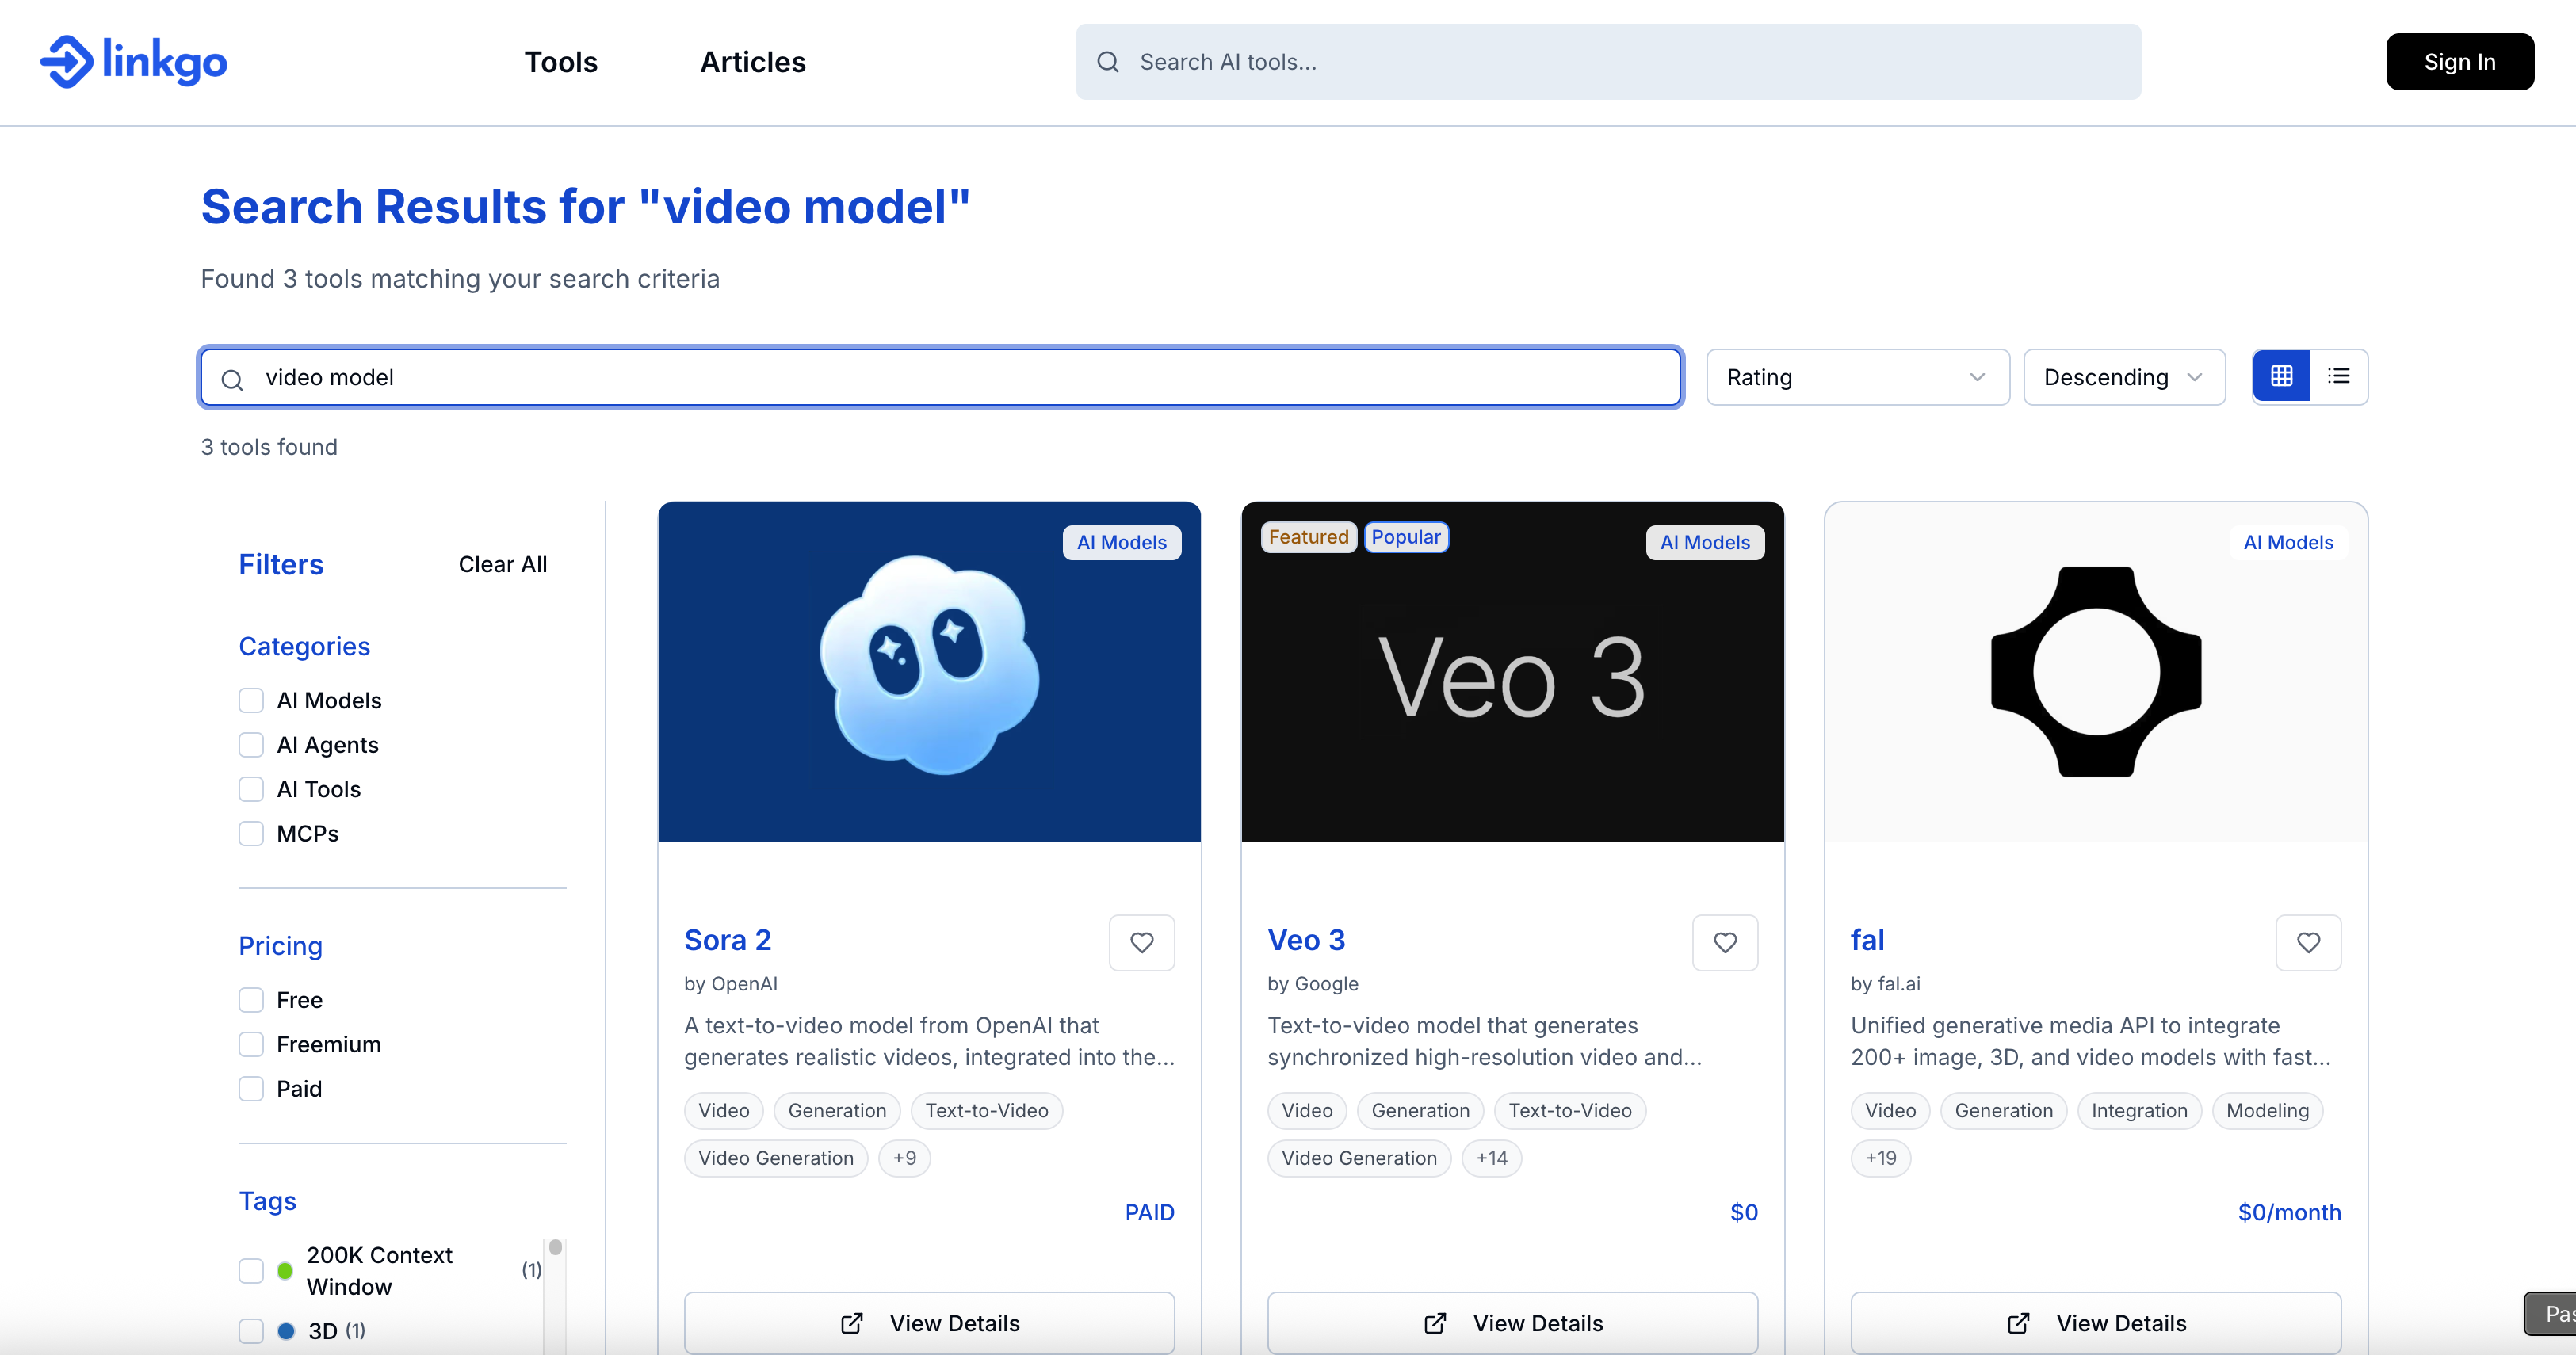Open the Descending order dropdown
Screen dimensions: 2576x1355
2124,377
